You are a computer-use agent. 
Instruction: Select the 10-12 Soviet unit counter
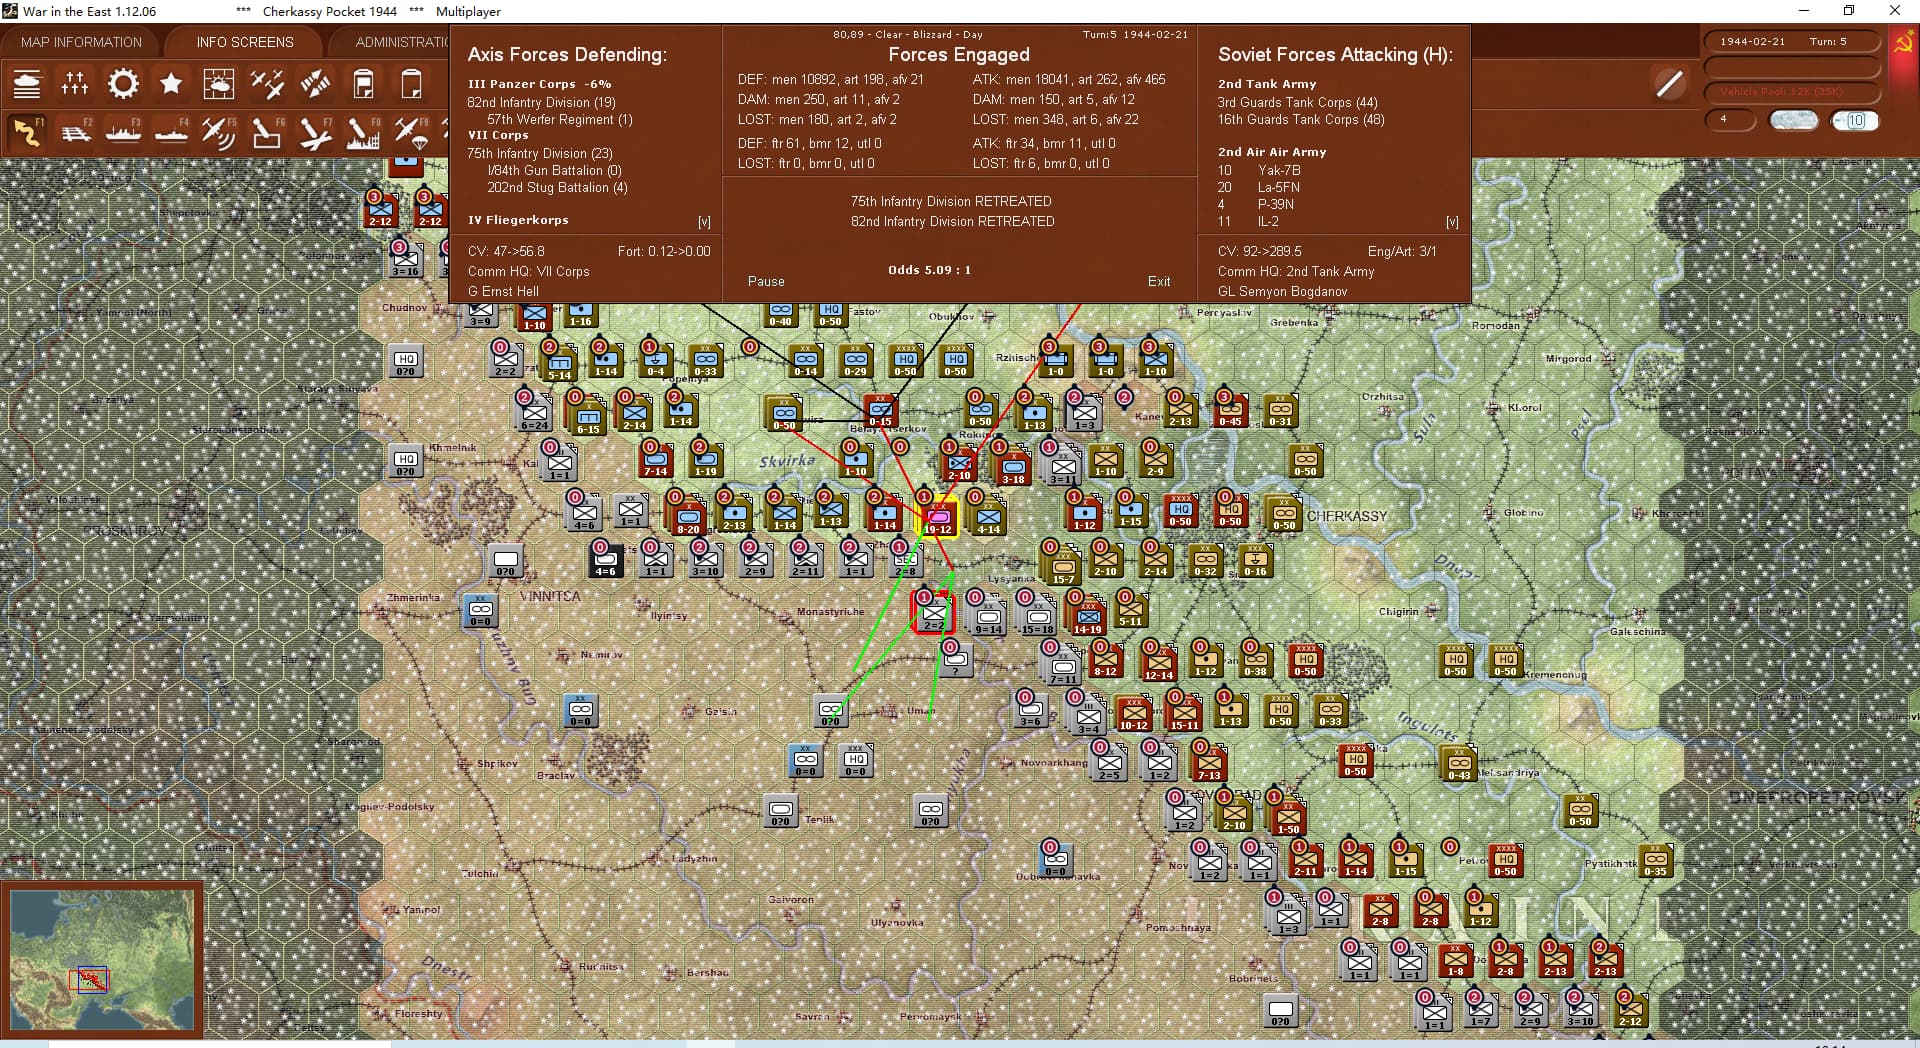click(1134, 712)
